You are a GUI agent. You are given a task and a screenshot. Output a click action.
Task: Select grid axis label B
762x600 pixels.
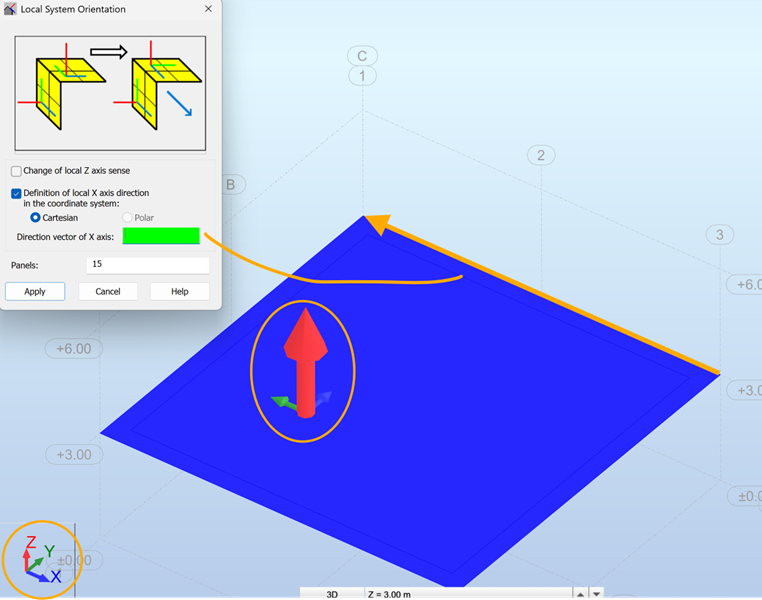tap(232, 185)
